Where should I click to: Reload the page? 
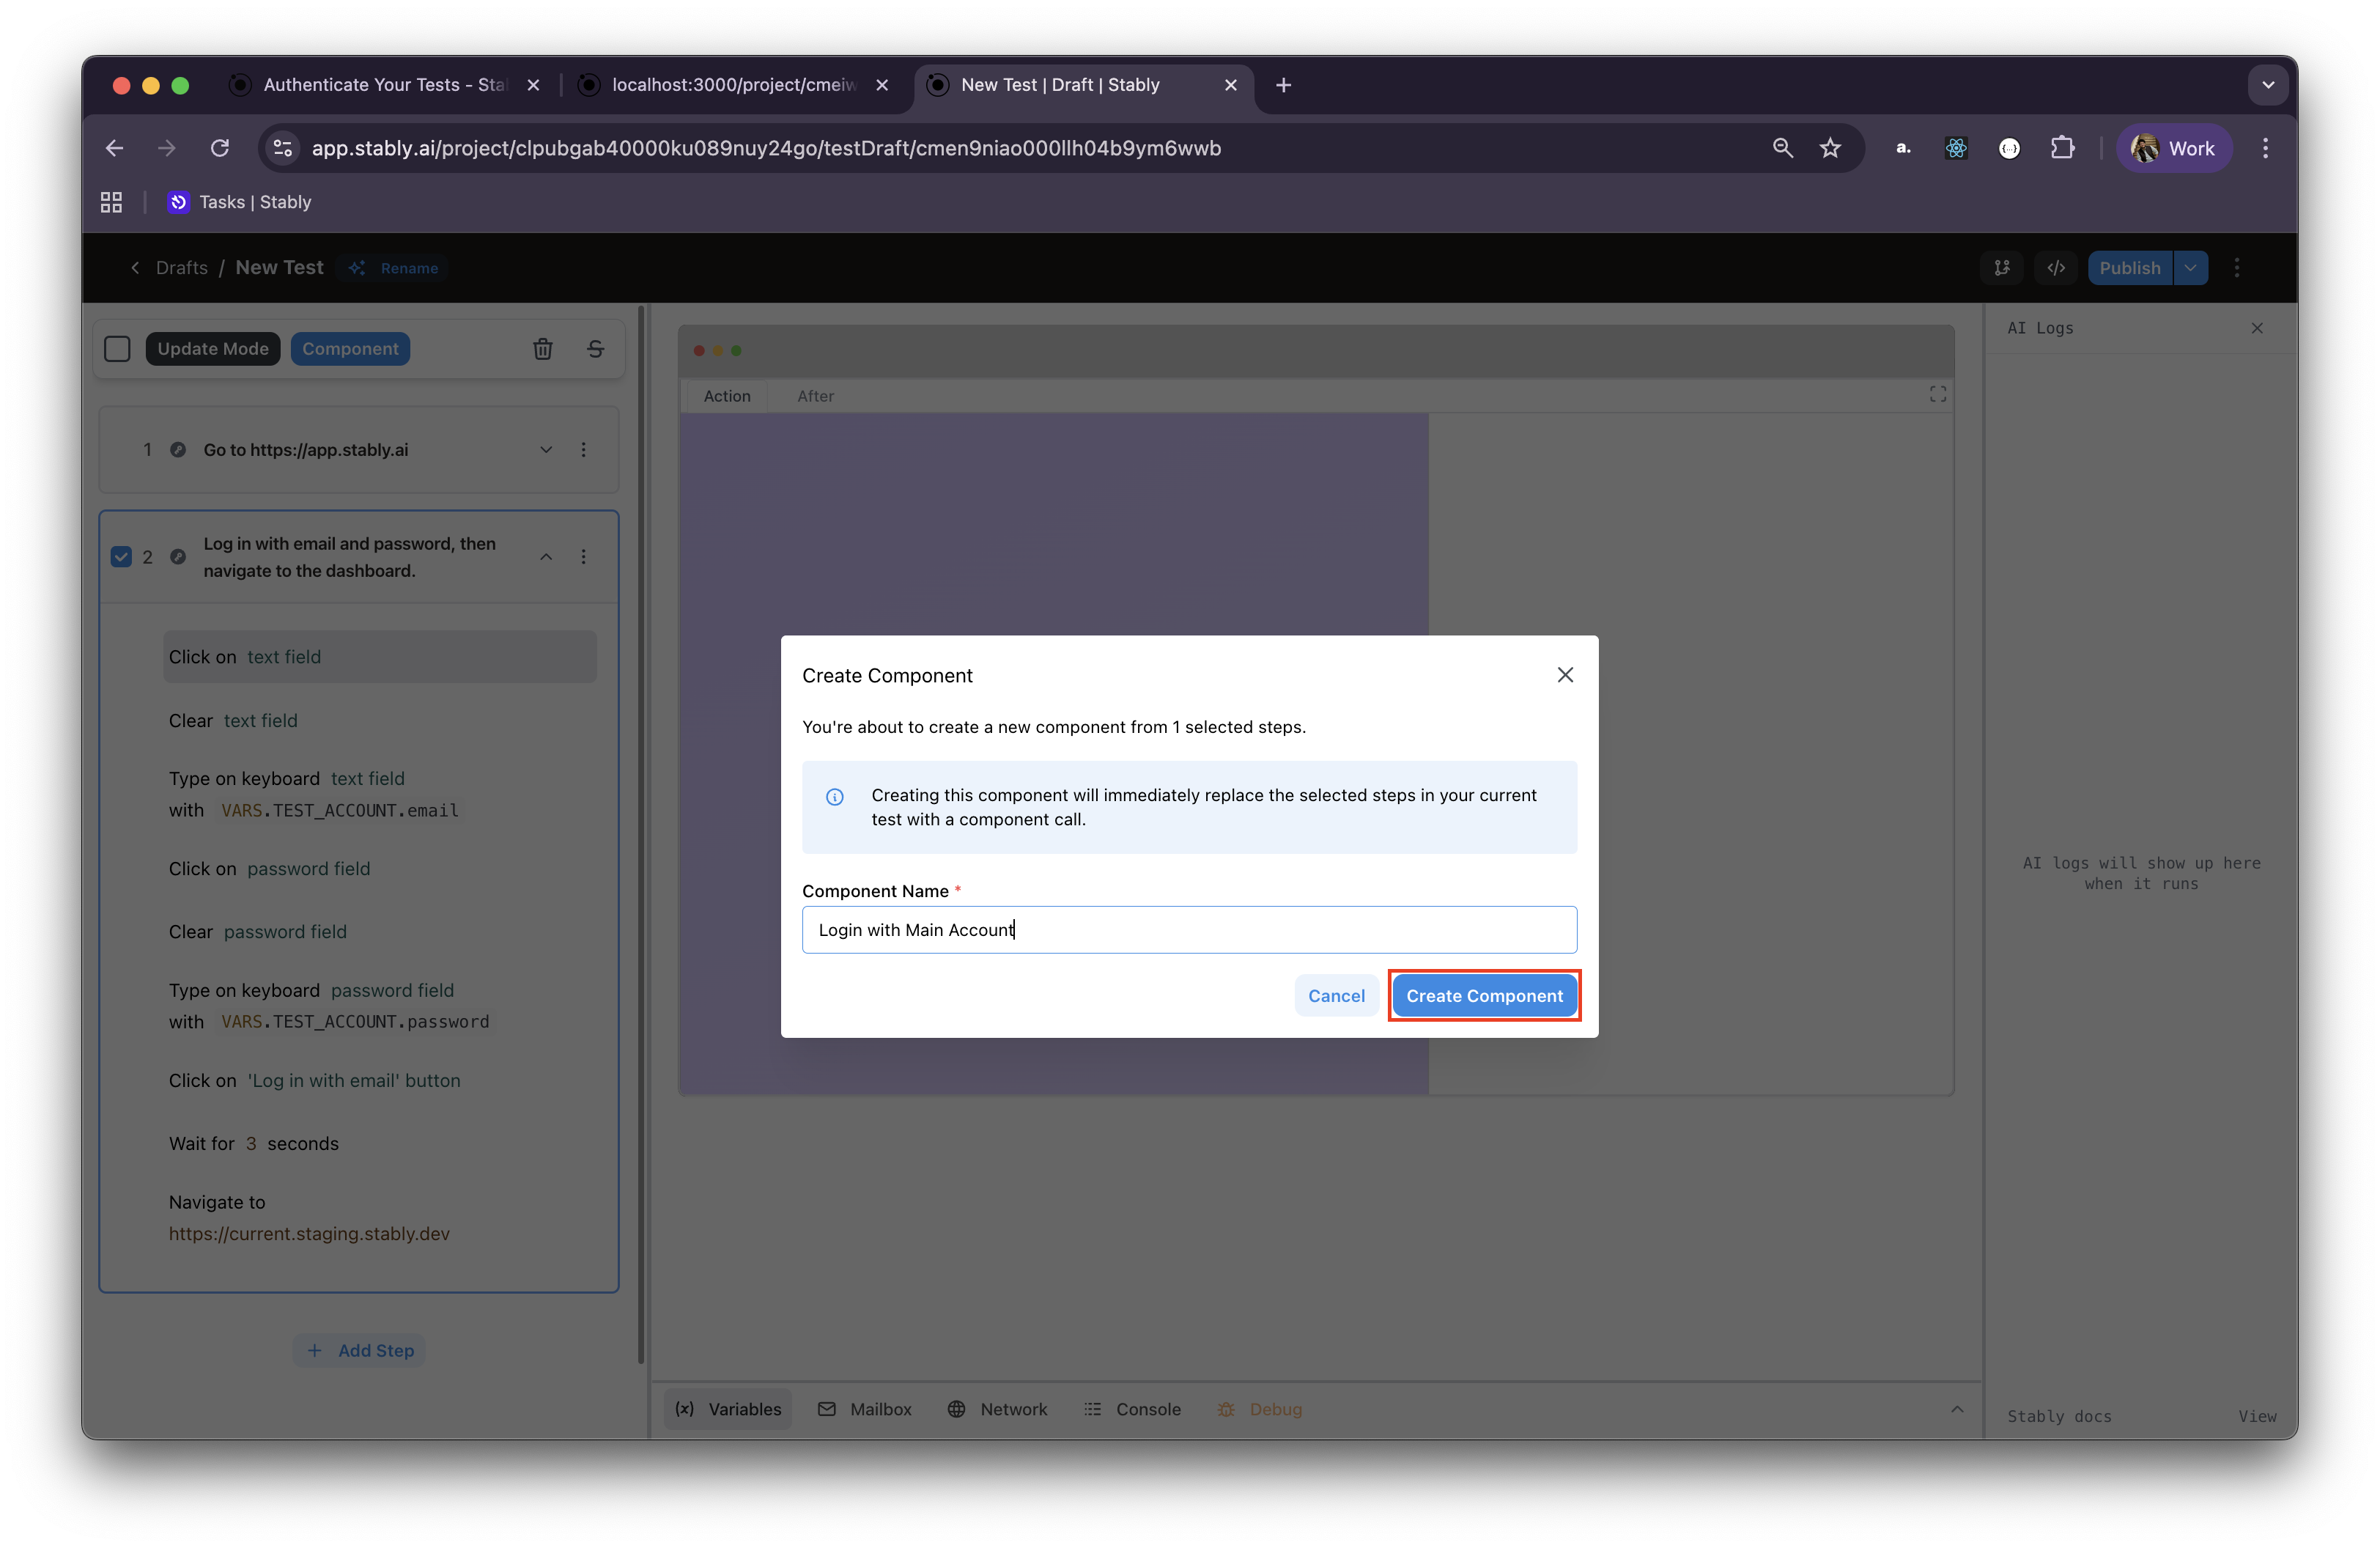pos(220,148)
